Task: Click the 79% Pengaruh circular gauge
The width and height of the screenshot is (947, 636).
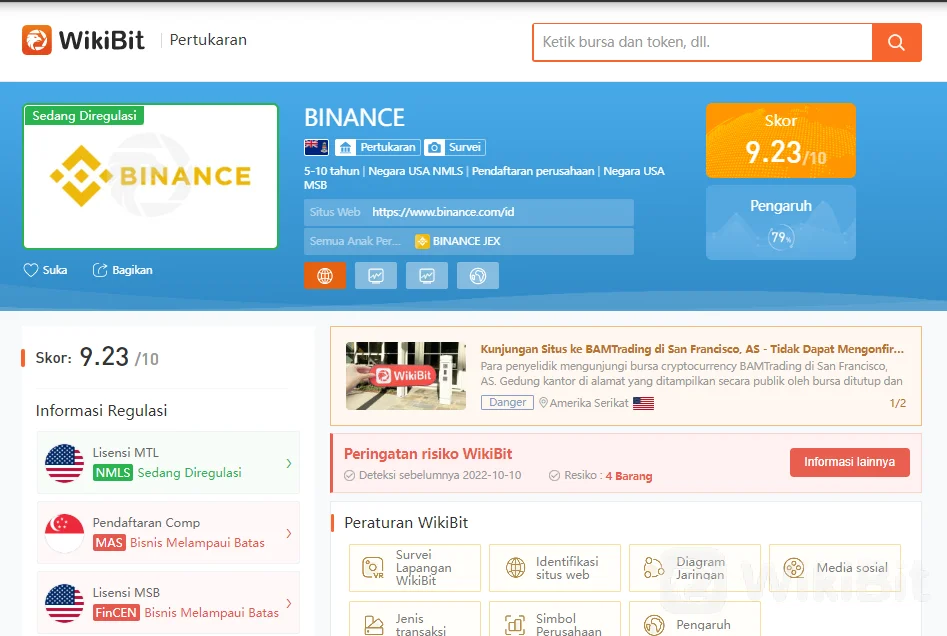Action: (781, 237)
